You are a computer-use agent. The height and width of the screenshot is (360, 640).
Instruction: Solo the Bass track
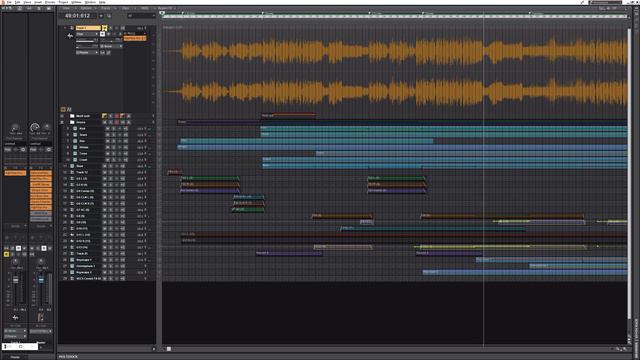[111, 166]
